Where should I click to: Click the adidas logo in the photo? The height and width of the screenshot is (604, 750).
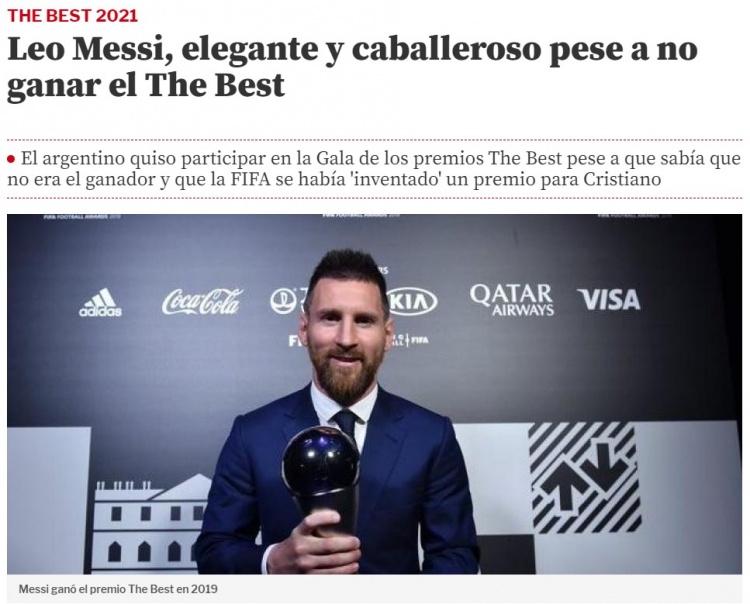pyautogui.click(x=100, y=302)
